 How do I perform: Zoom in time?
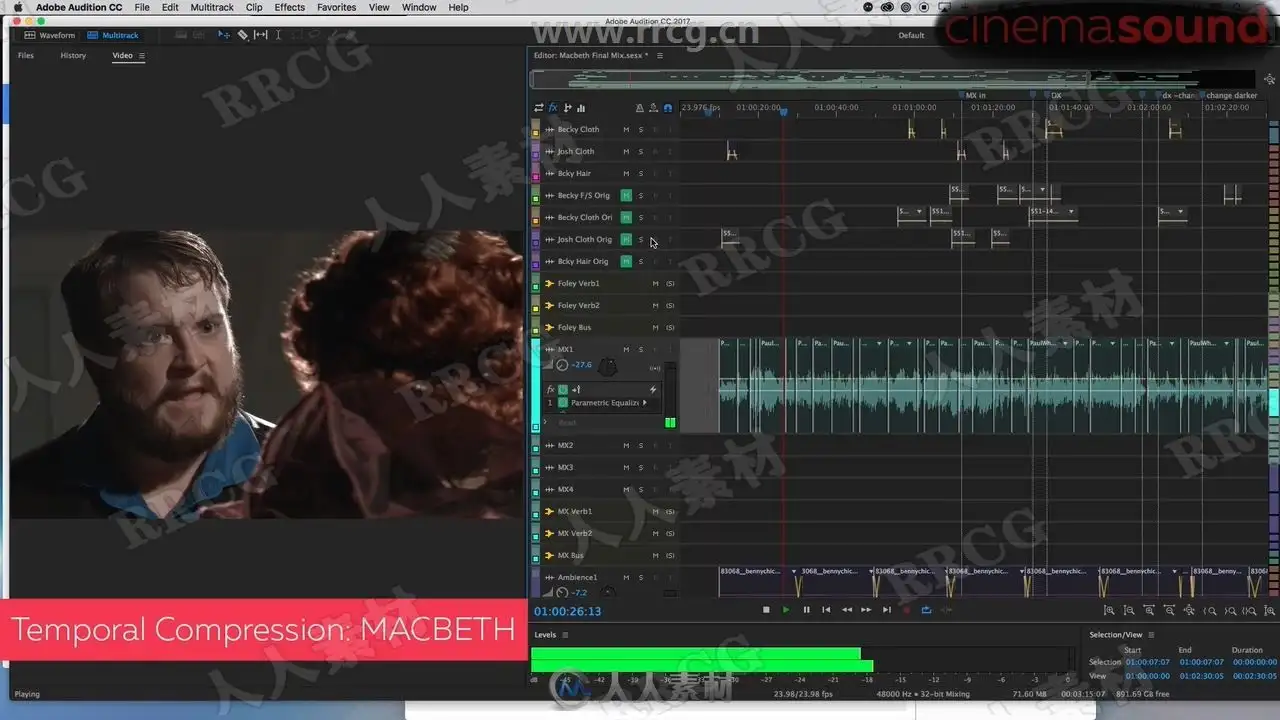[x=1149, y=610]
